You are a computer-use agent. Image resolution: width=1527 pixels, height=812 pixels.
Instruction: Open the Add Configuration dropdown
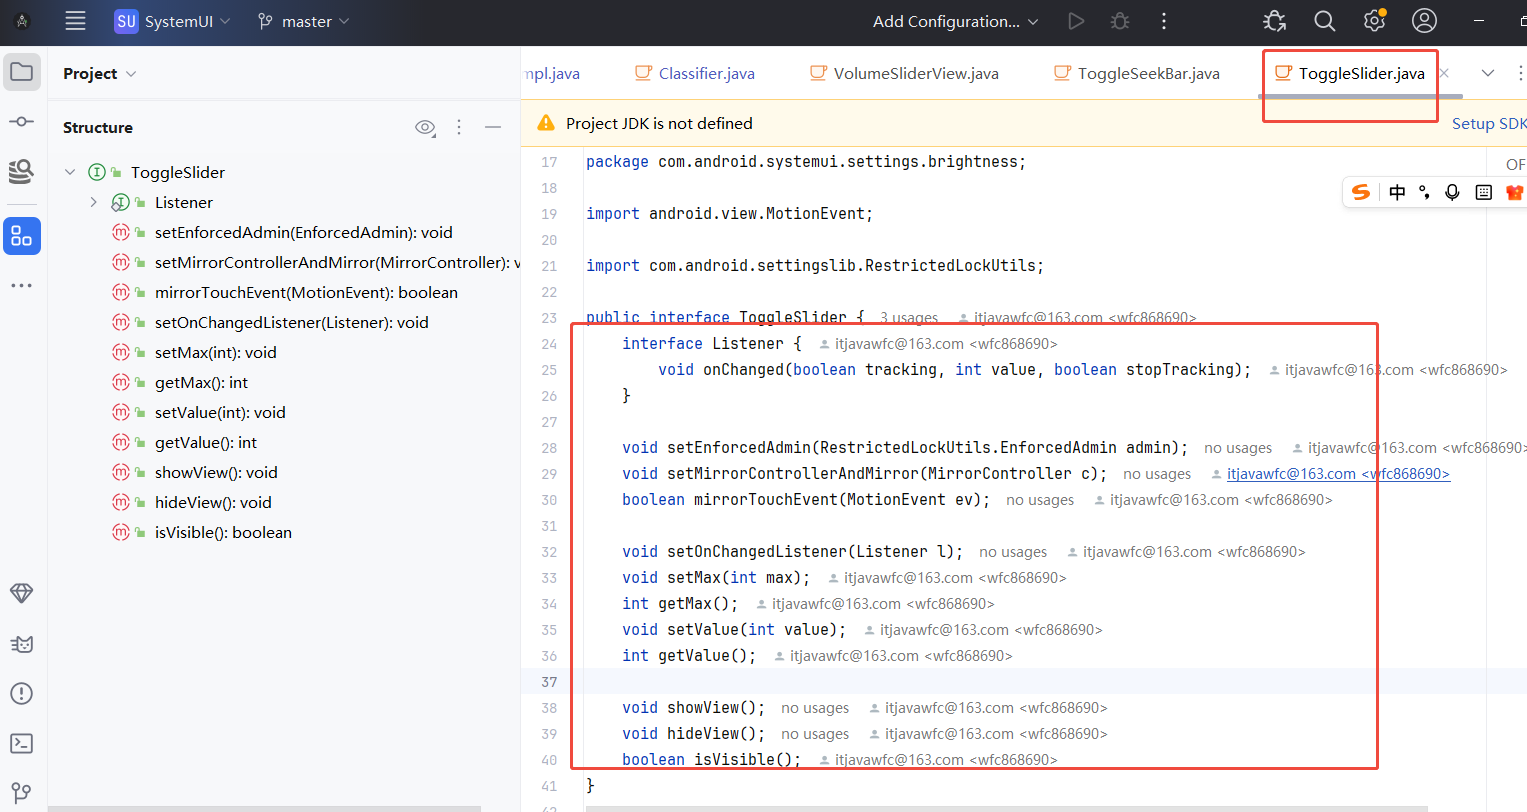click(955, 21)
